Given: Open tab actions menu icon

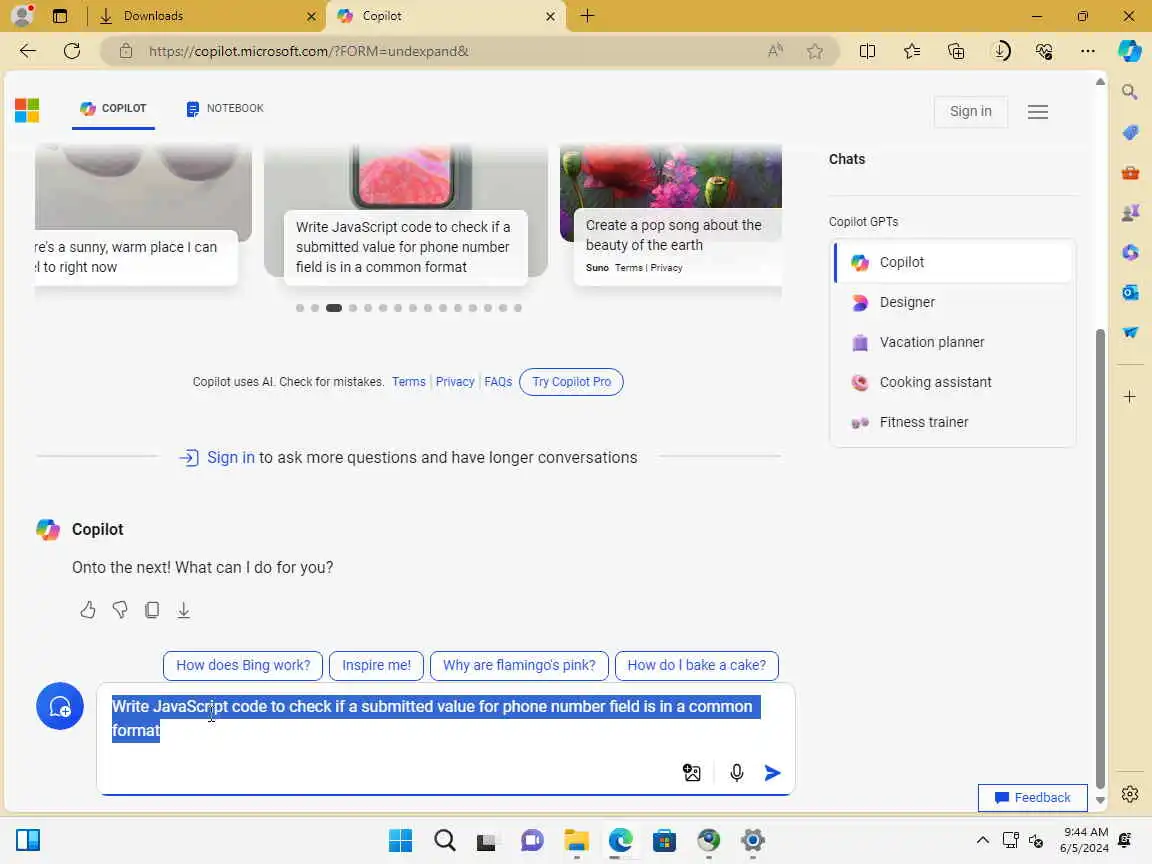Looking at the screenshot, I should (x=60, y=15).
